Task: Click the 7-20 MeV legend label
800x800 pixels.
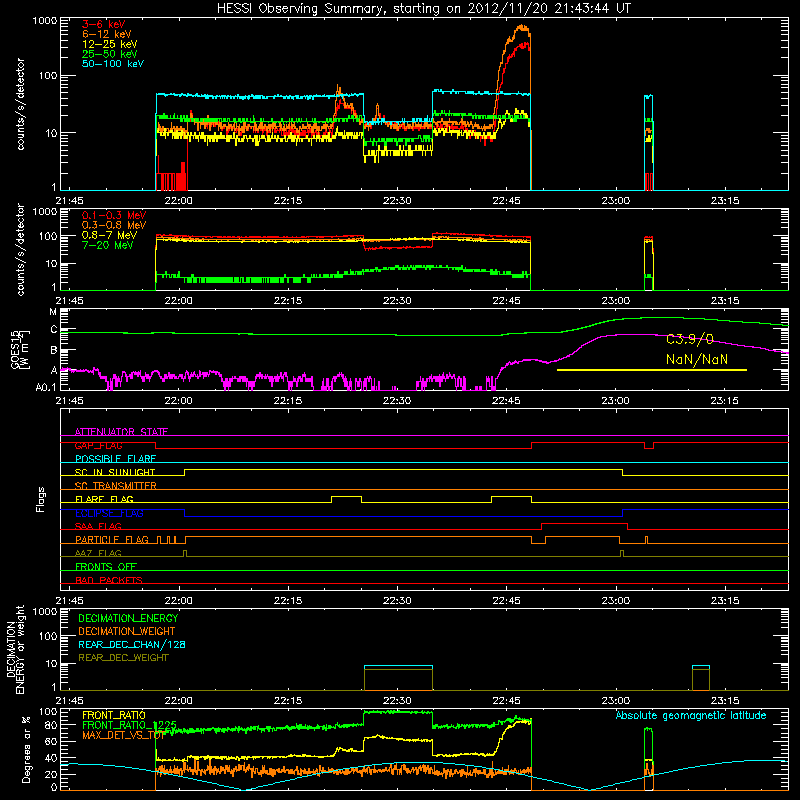Action: point(108,245)
